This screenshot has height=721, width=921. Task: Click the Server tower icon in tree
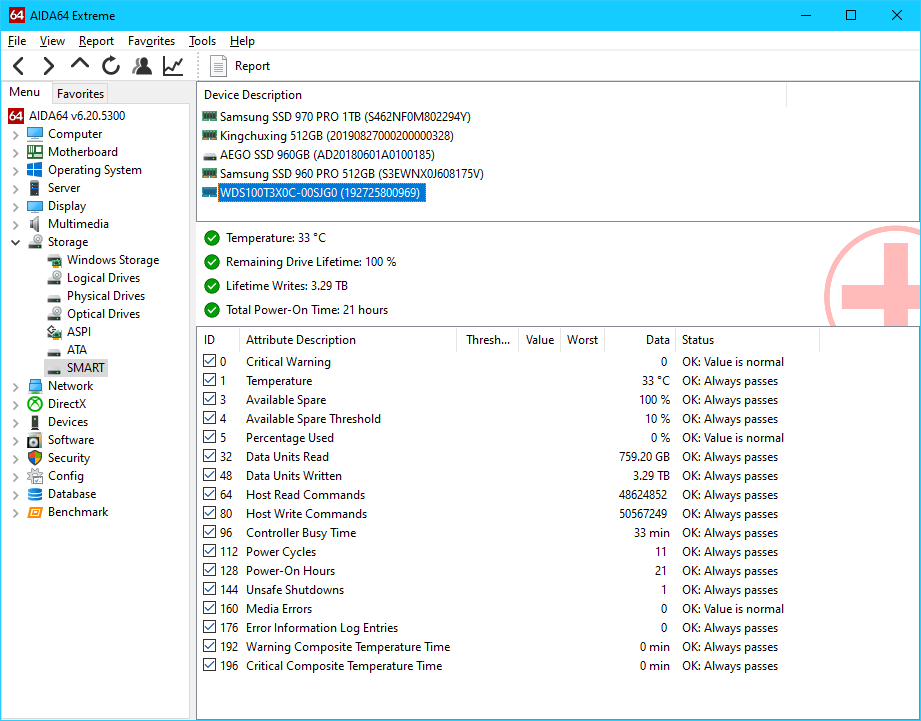35,188
